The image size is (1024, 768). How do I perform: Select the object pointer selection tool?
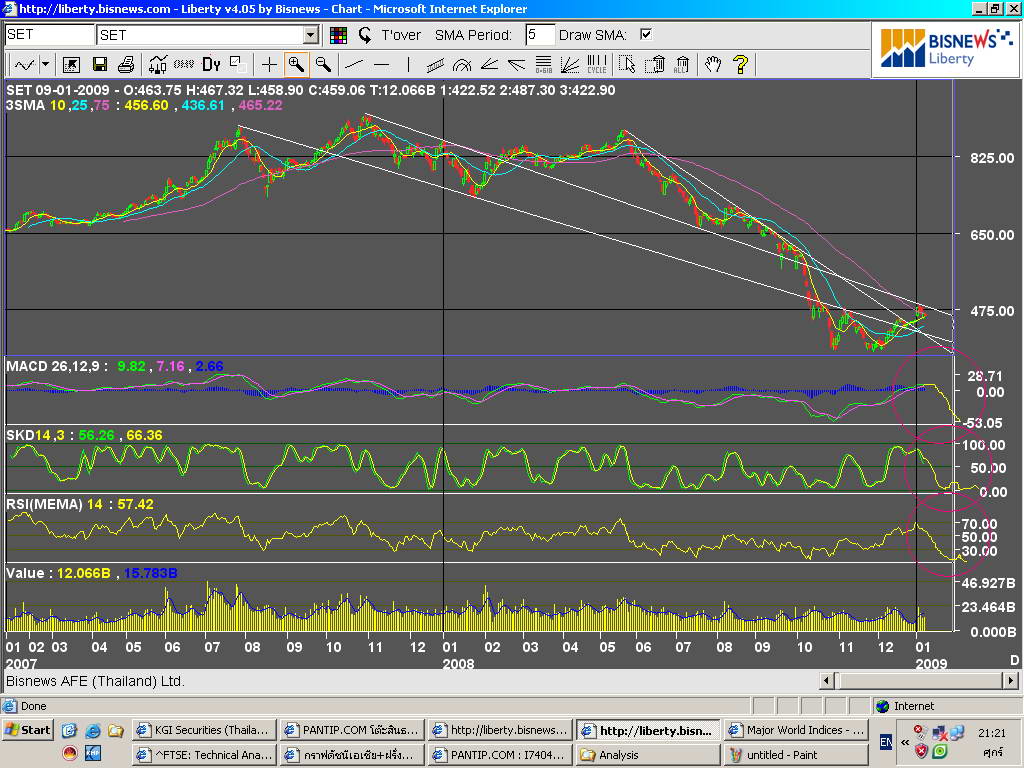click(x=627, y=64)
